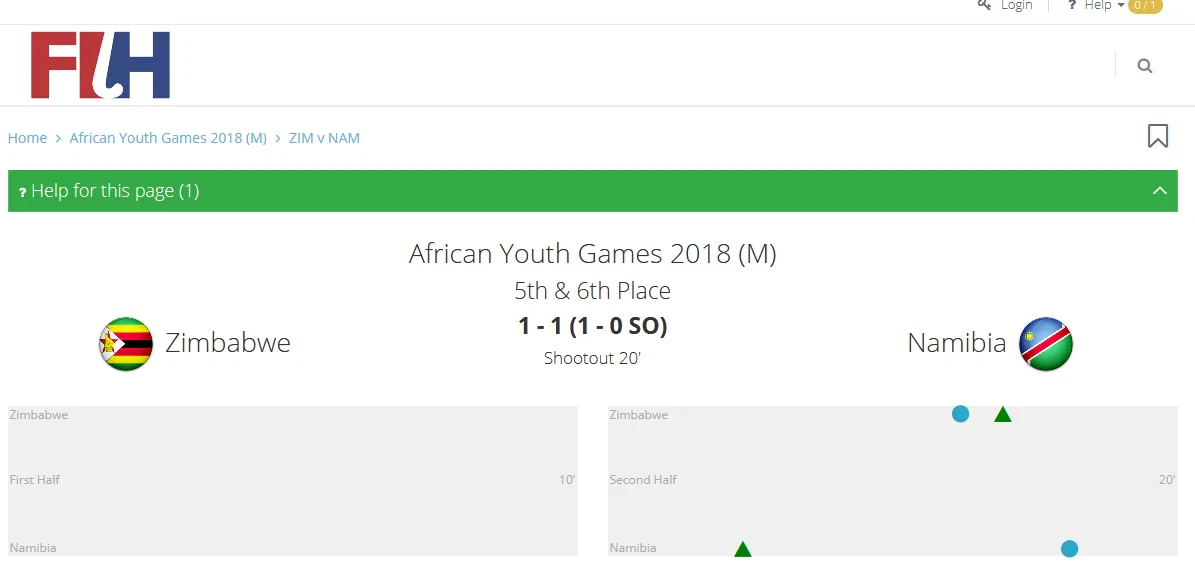Screen dimensions: 1195x576
Task: Go to the Home breadcrumb
Action: click(x=27, y=138)
